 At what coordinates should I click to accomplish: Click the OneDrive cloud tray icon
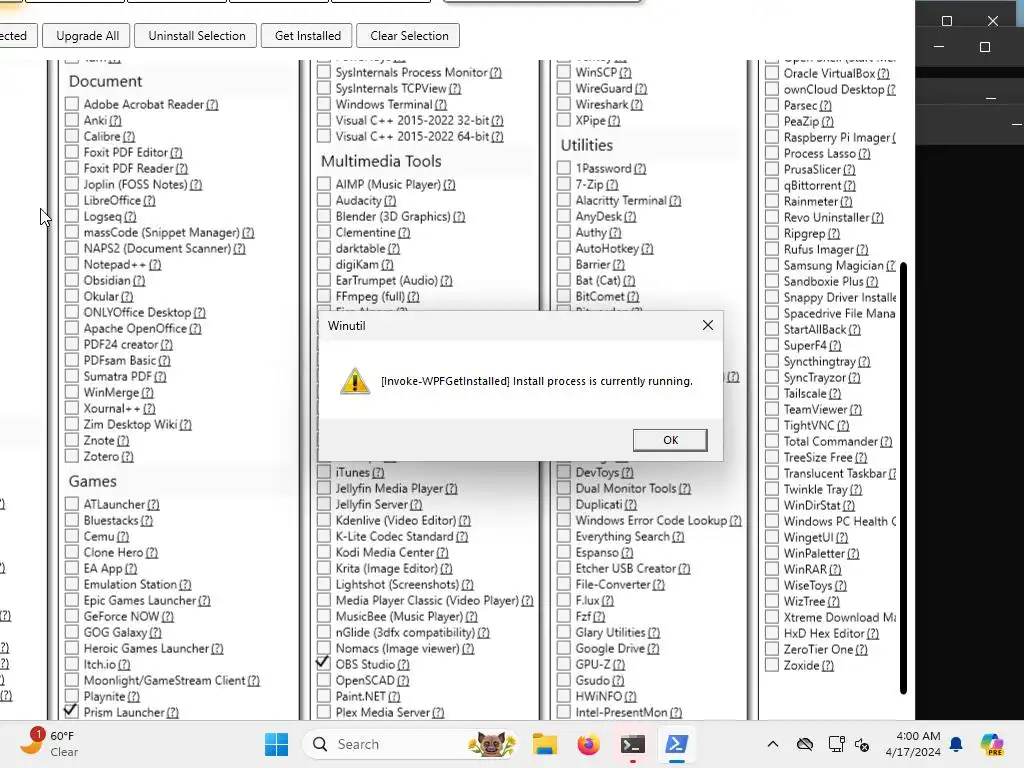tap(805, 744)
